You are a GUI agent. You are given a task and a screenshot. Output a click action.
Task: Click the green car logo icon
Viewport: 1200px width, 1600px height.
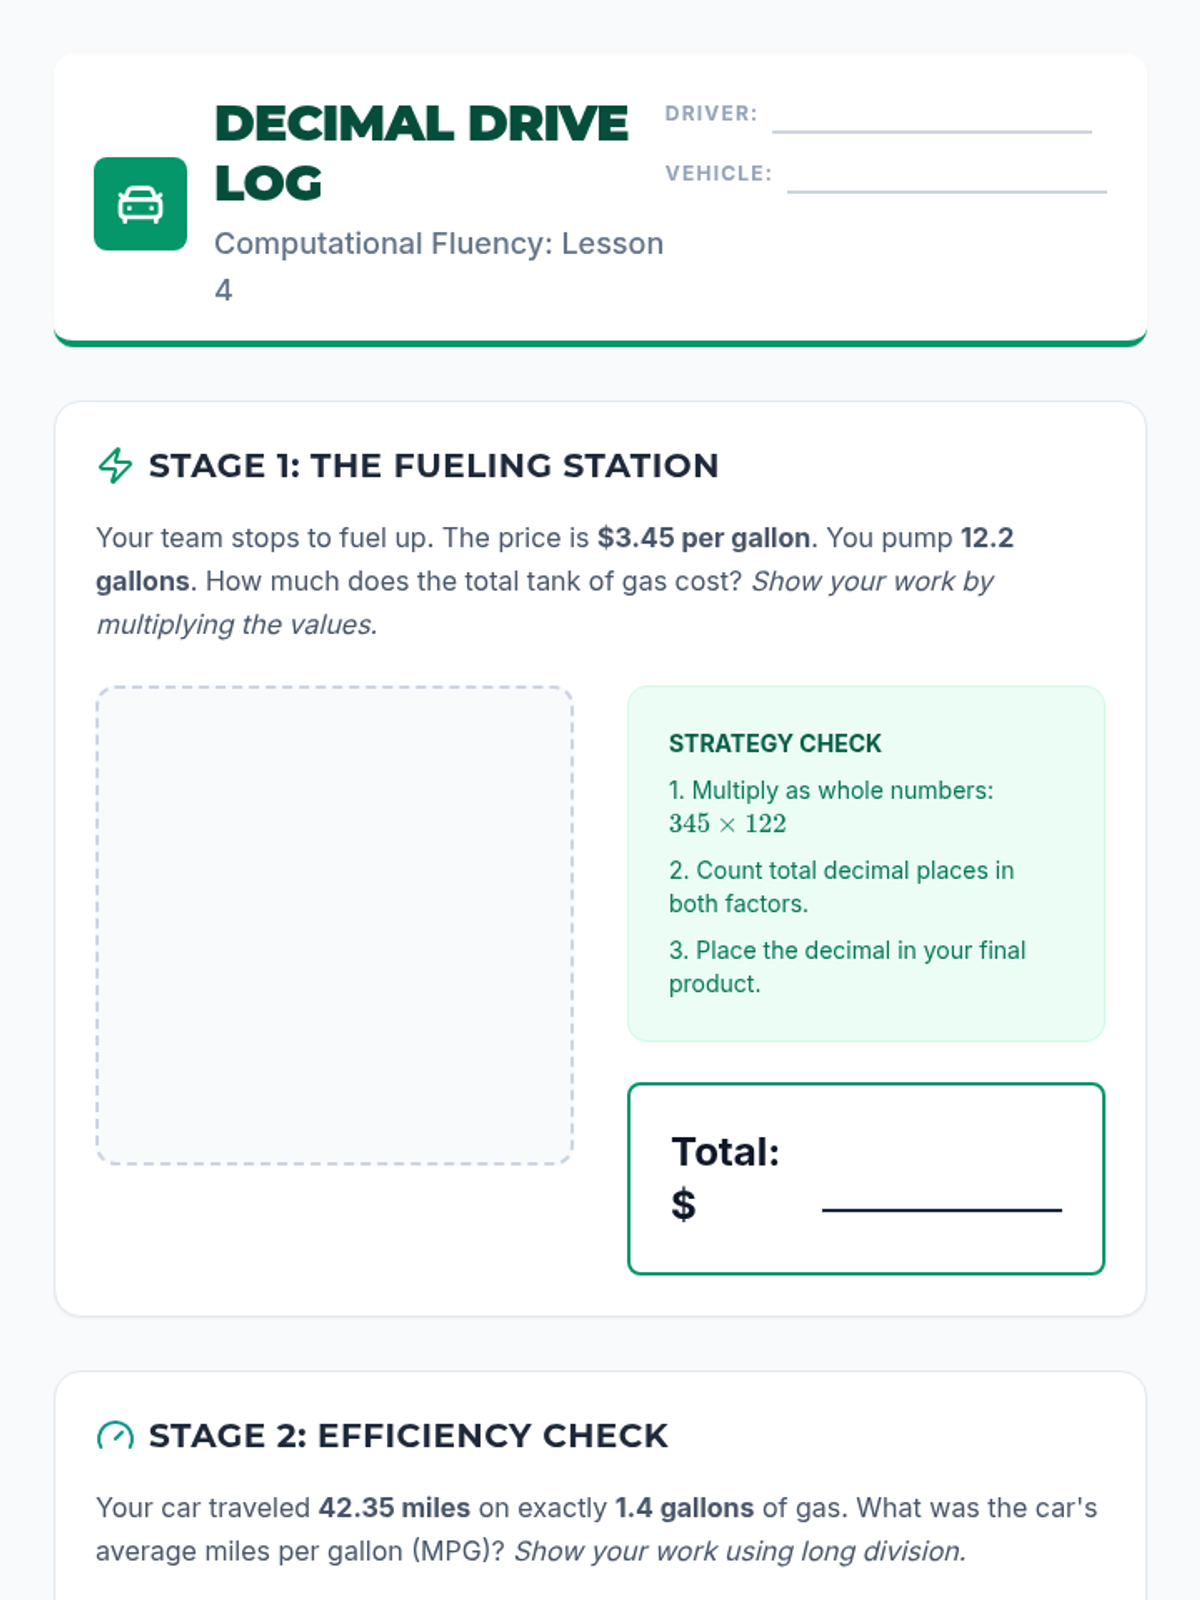pyautogui.click(x=140, y=204)
